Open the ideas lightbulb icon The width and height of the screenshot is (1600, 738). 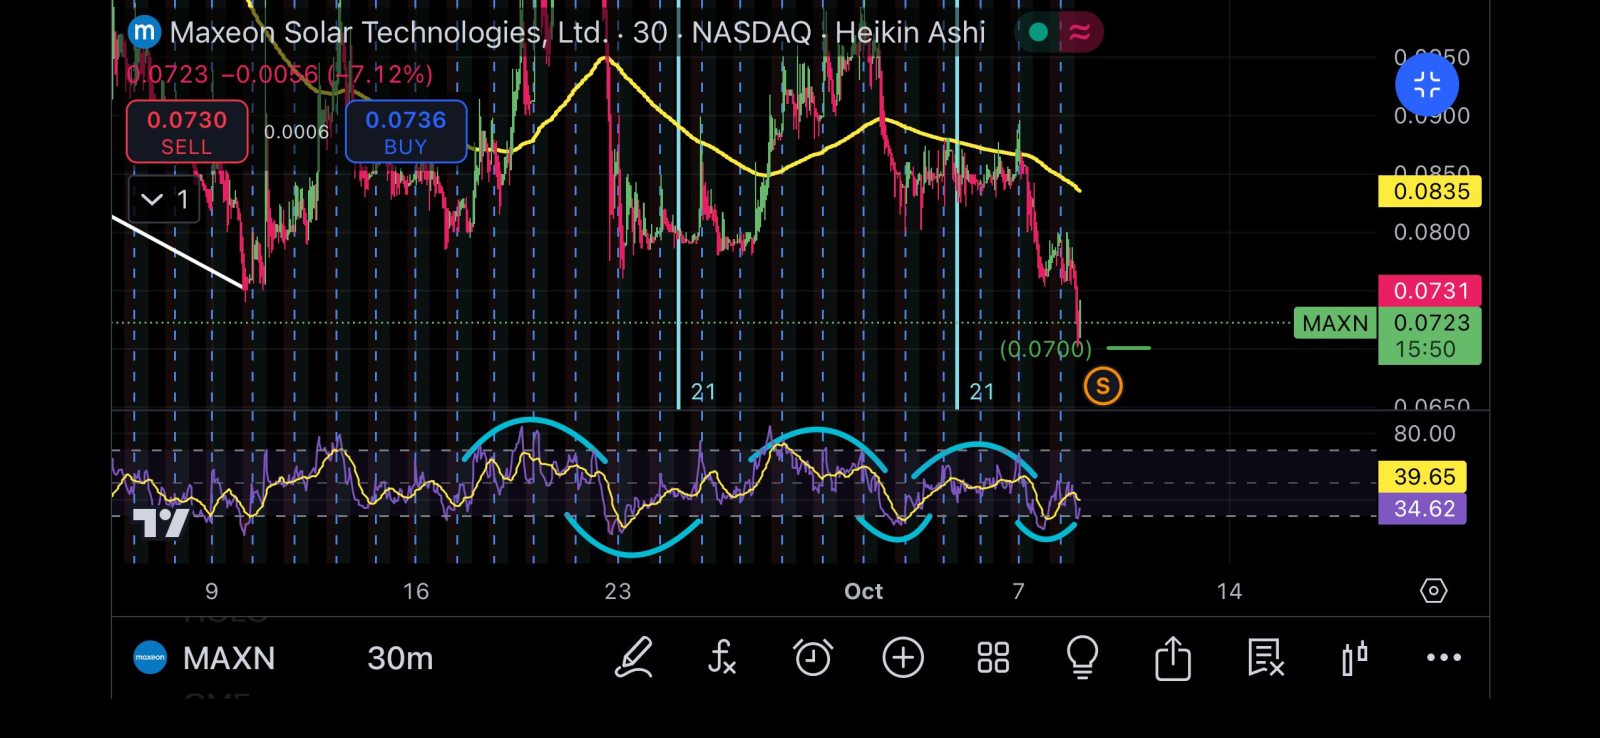(x=1082, y=658)
